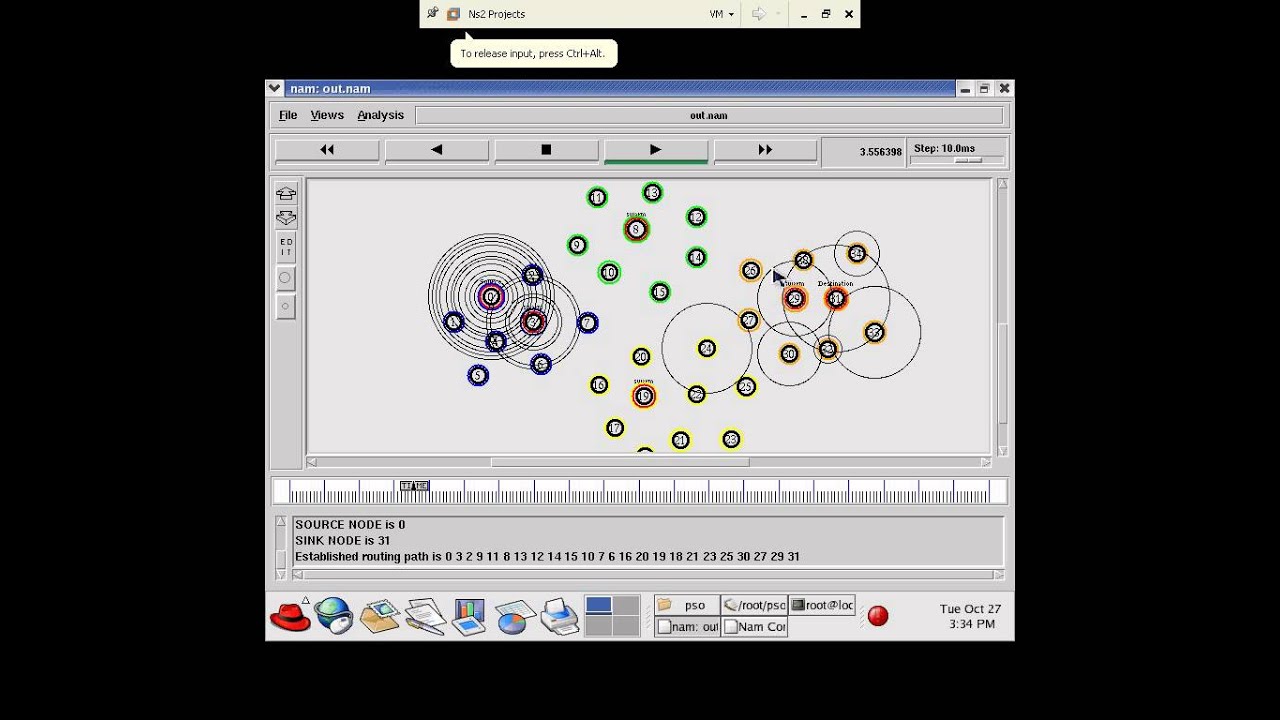The width and height of the screenshot is (1280, 720).
Task: Switch to the top-left active workspace
Action: tap(599, 605)
